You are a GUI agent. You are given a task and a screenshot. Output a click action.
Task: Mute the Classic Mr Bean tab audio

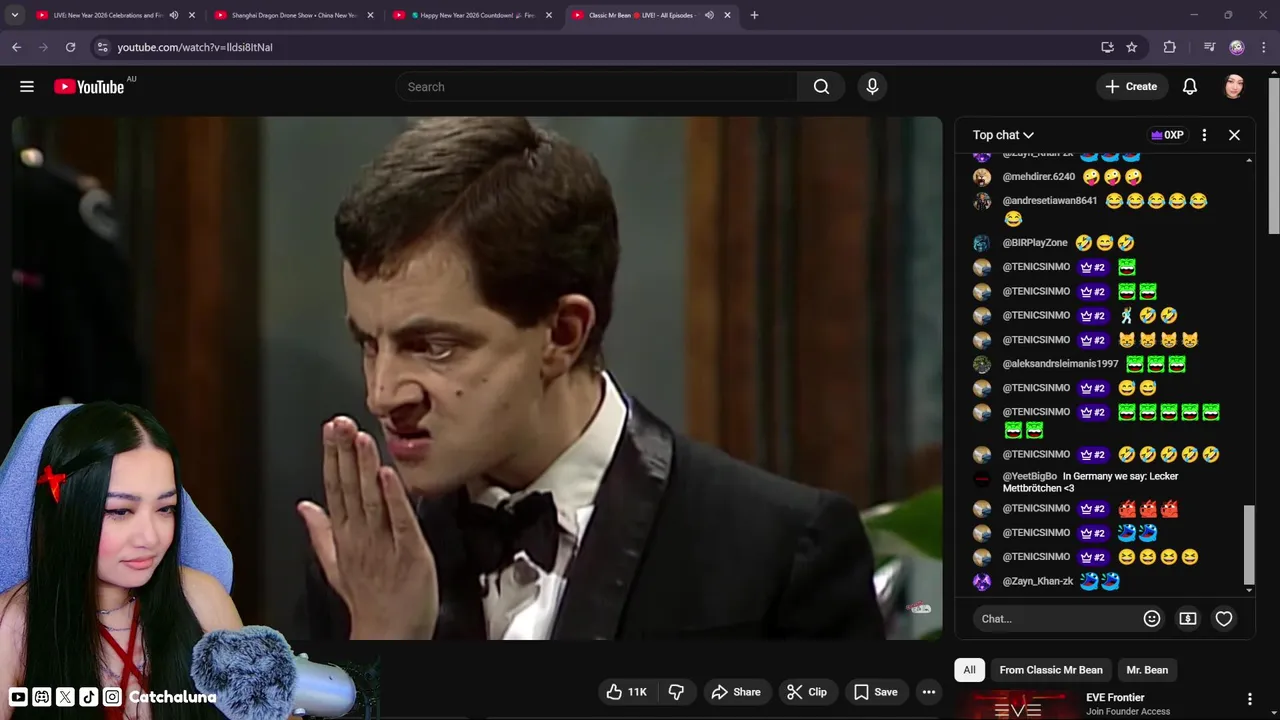(709, 15)
